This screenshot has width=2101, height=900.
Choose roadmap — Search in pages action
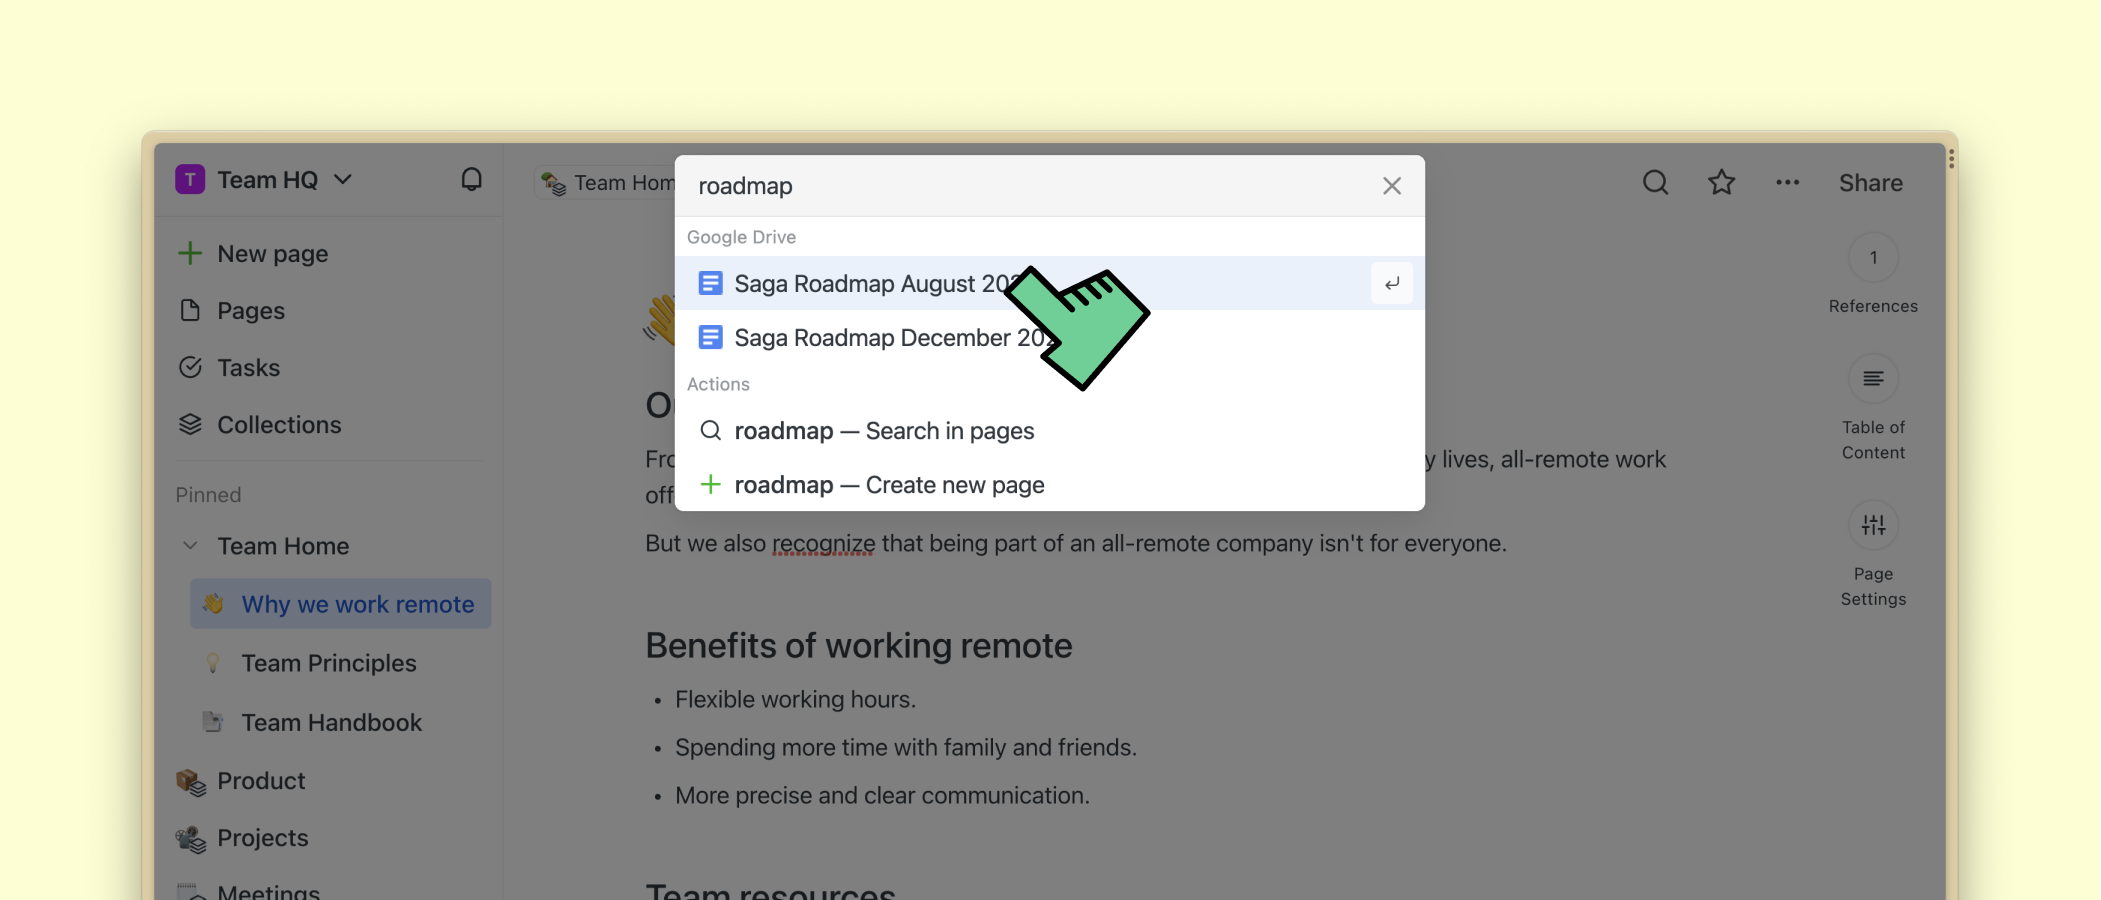click(x=884, y=431)
